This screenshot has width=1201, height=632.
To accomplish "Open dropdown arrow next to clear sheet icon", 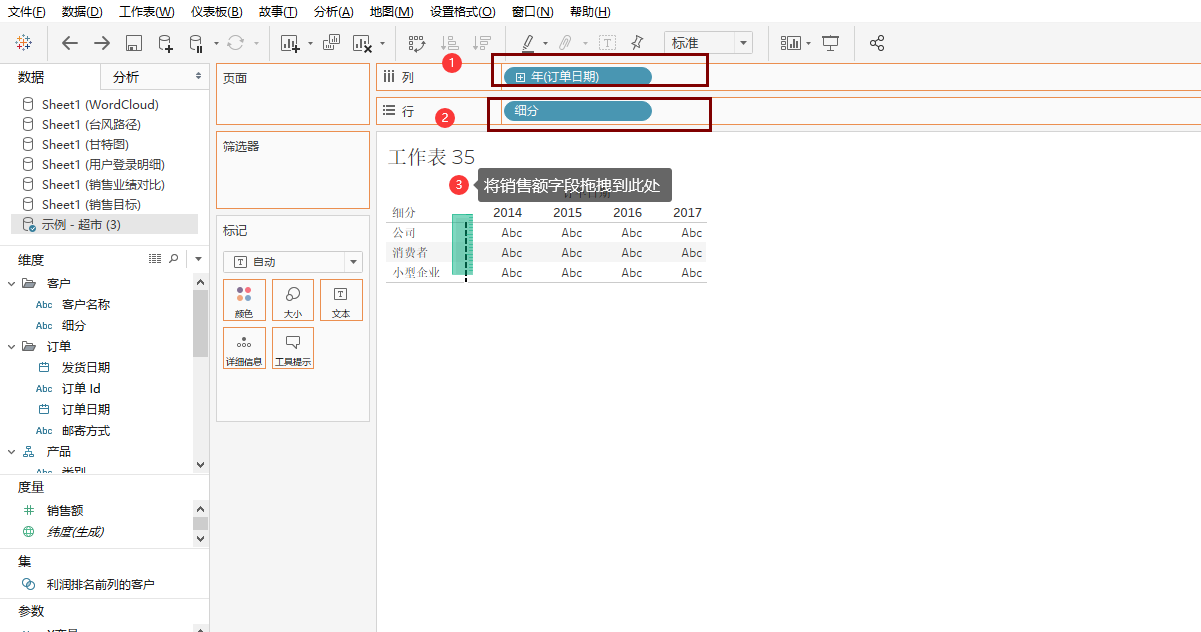I will coord(382,43).
